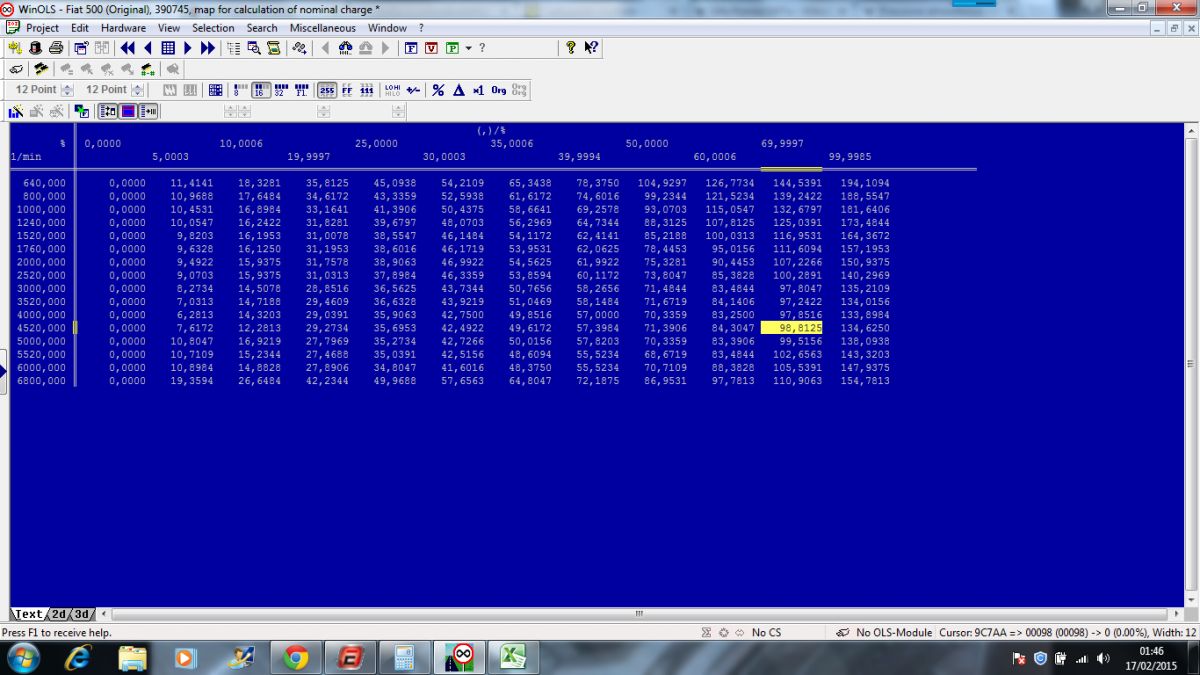
Task: Click the red V button in toolbar
Action: 432,48
